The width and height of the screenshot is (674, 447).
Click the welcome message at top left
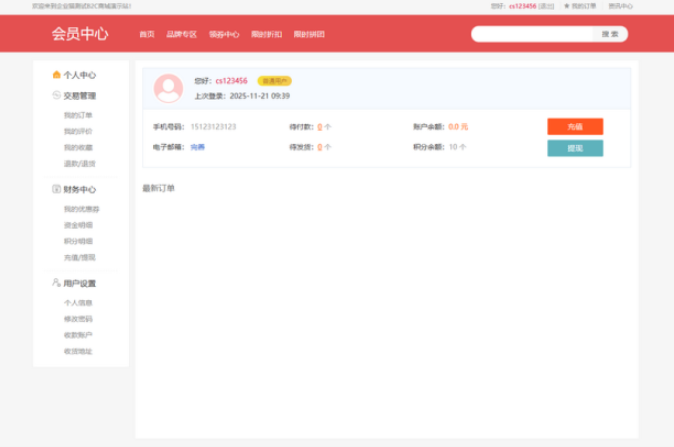82,6
